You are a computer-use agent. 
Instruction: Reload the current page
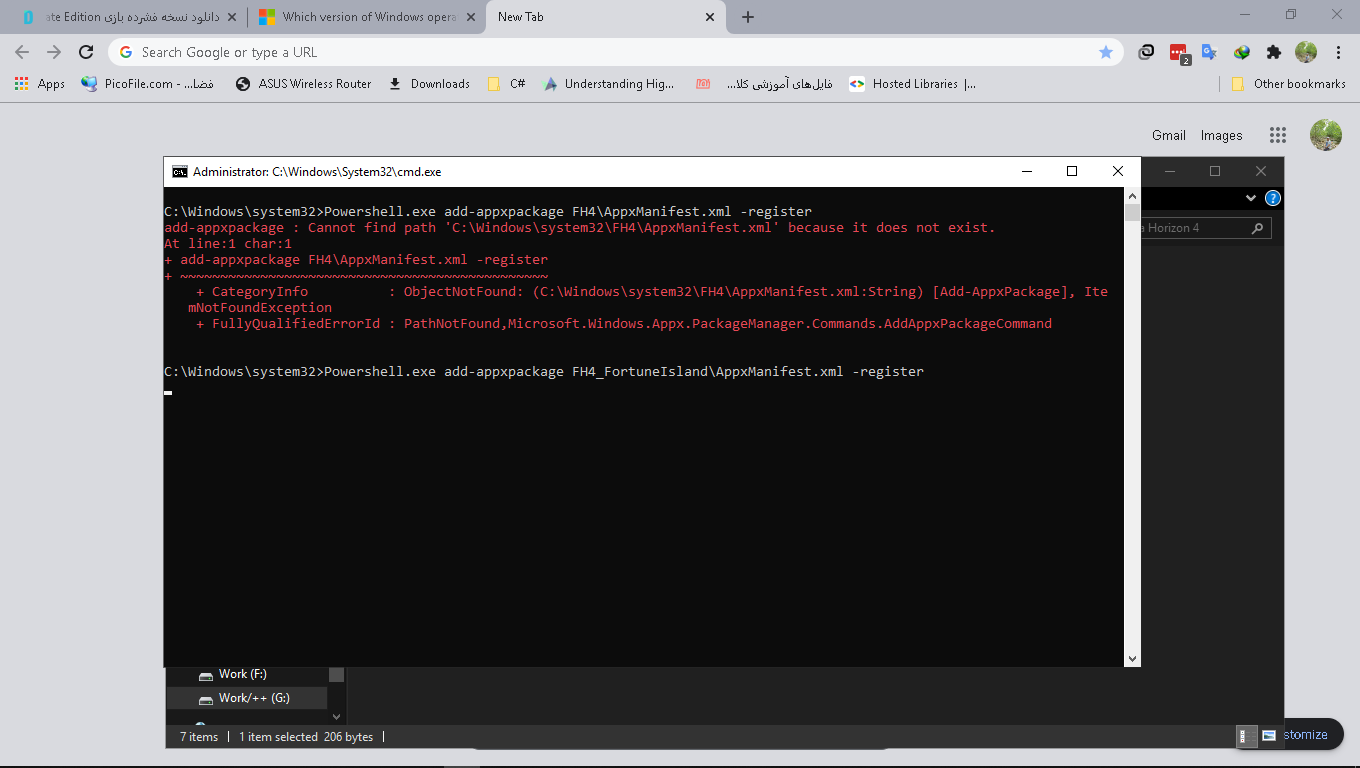pyautogui.click(x=86, y=52)
